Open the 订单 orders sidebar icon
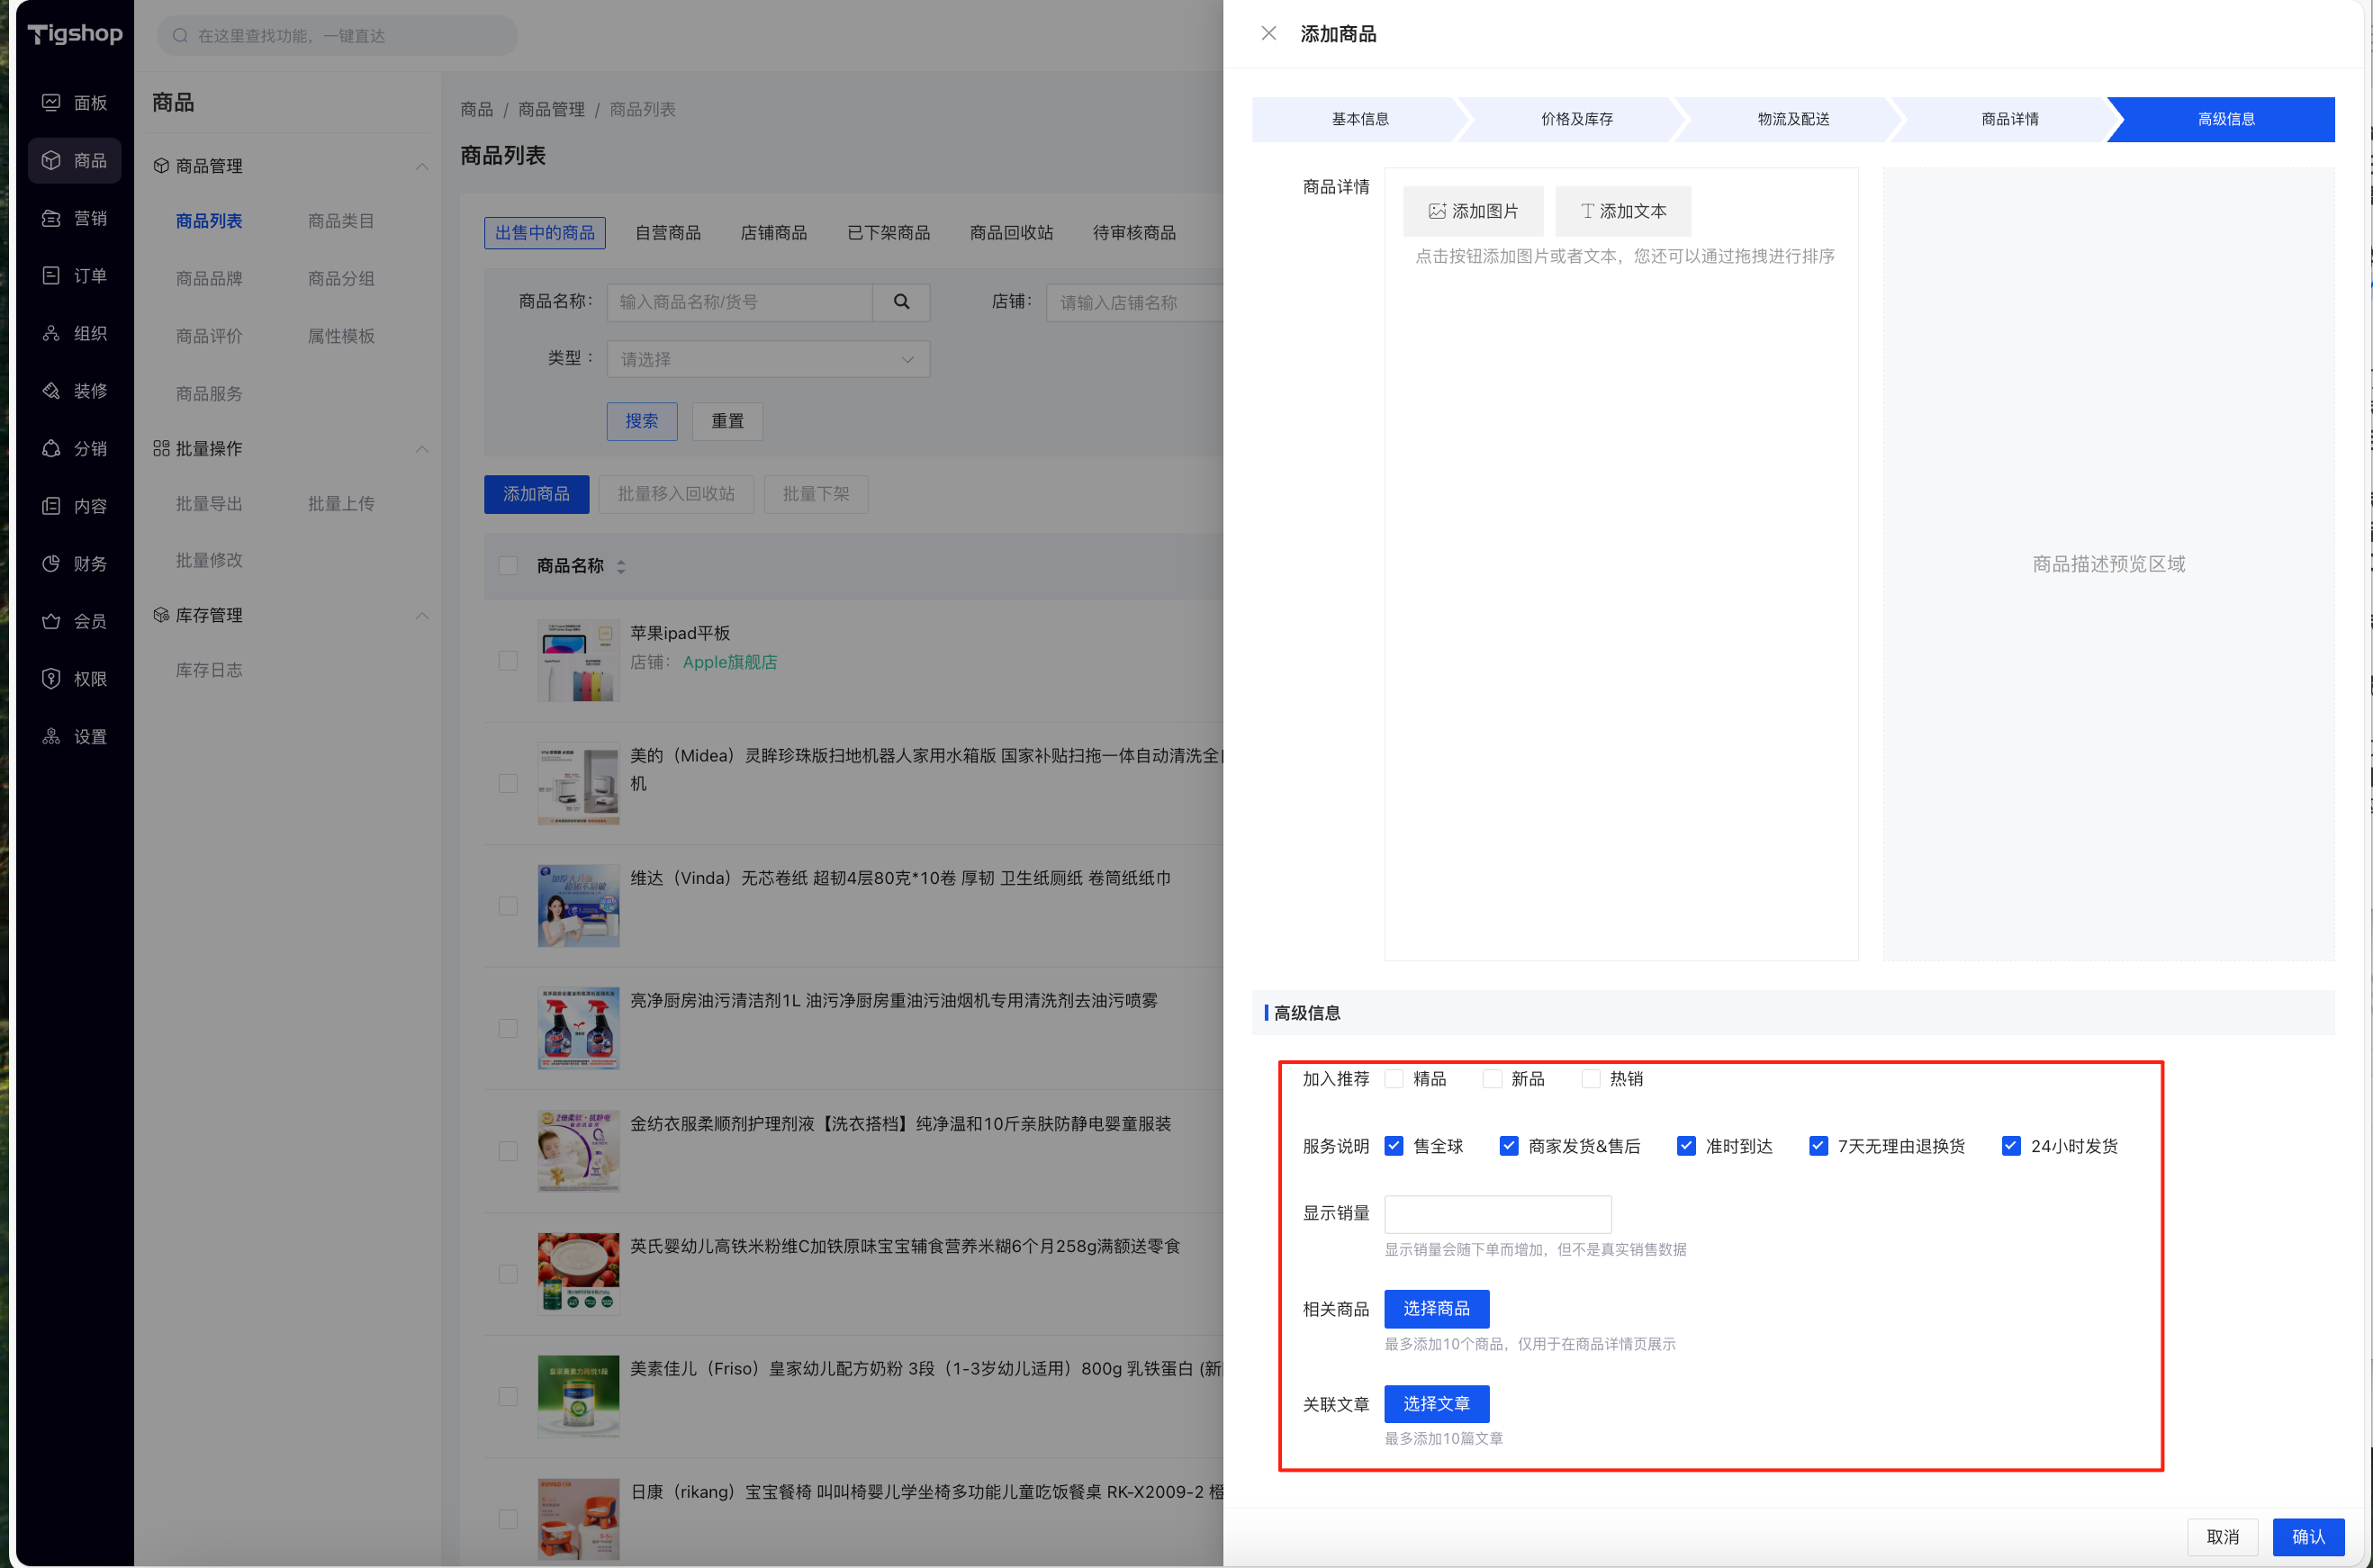 (x=51, y=275)
